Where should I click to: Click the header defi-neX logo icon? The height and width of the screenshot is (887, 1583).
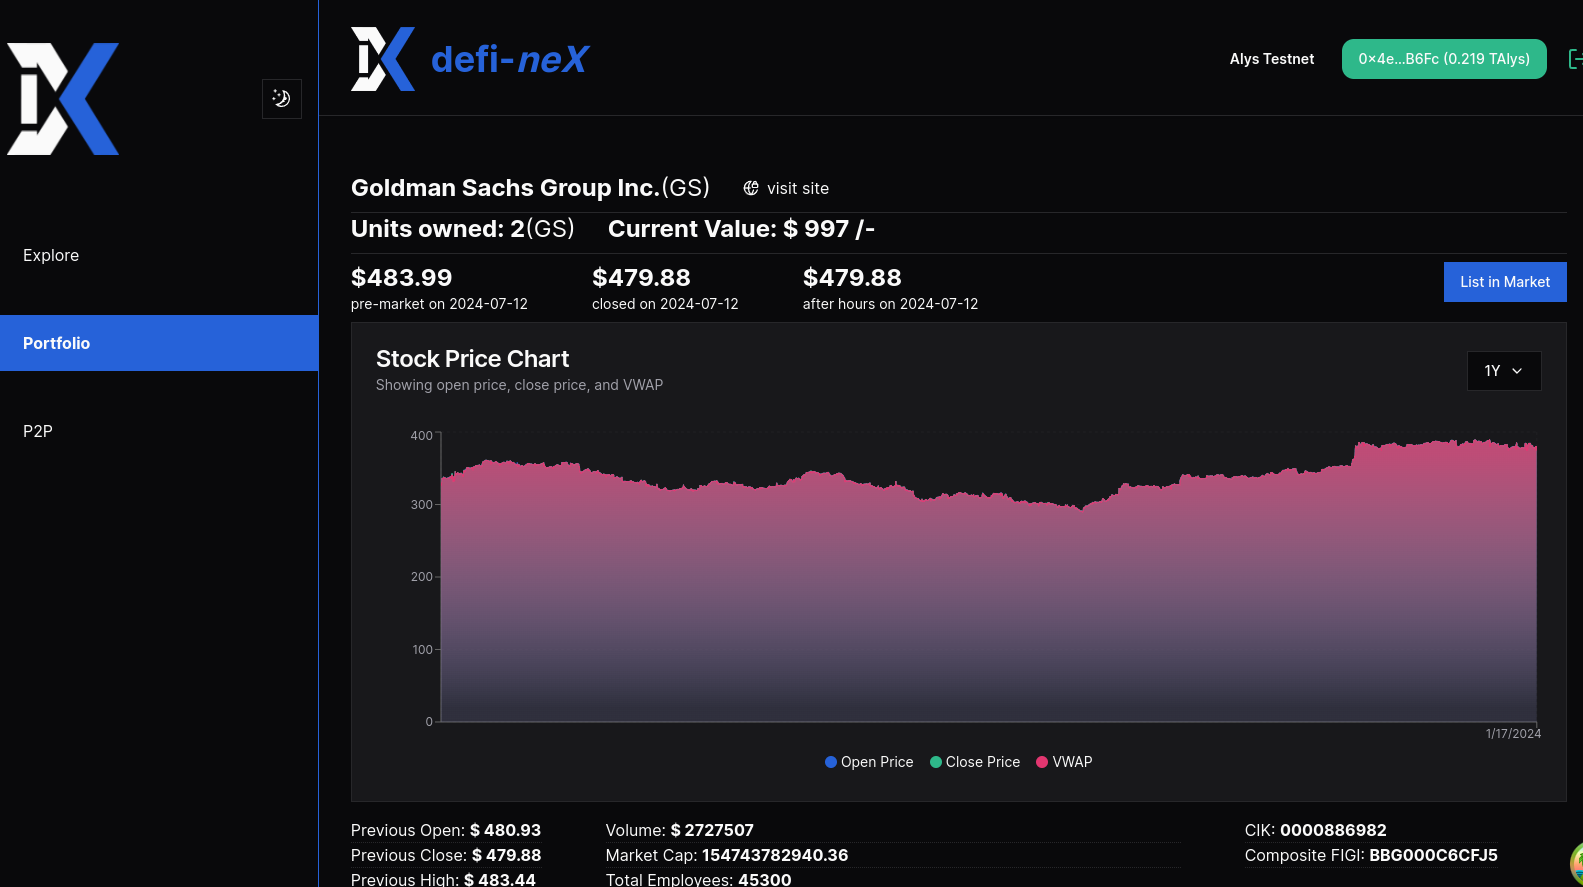[383, 59]
